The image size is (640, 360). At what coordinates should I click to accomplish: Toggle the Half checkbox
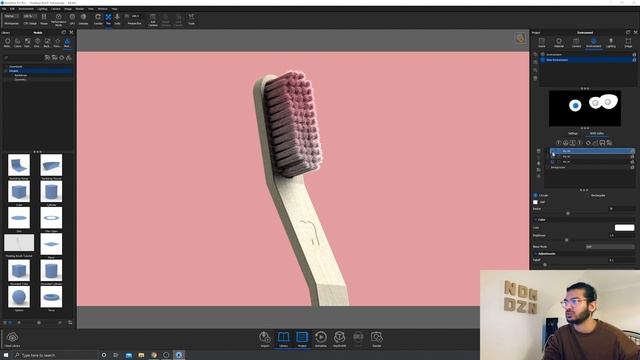click(x=536, y=202)
